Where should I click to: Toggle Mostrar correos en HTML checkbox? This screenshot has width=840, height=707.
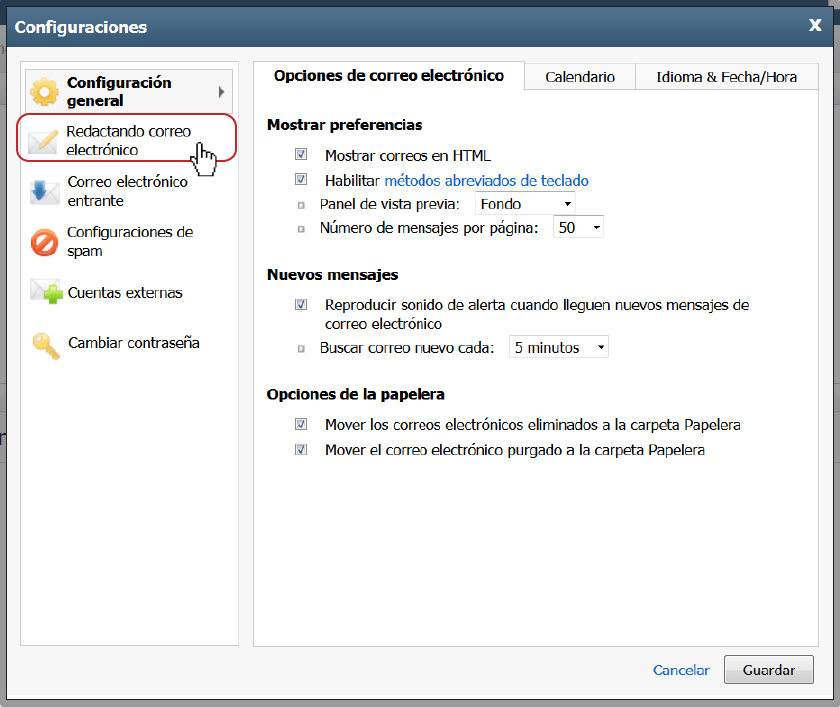(x=301, y=154)
